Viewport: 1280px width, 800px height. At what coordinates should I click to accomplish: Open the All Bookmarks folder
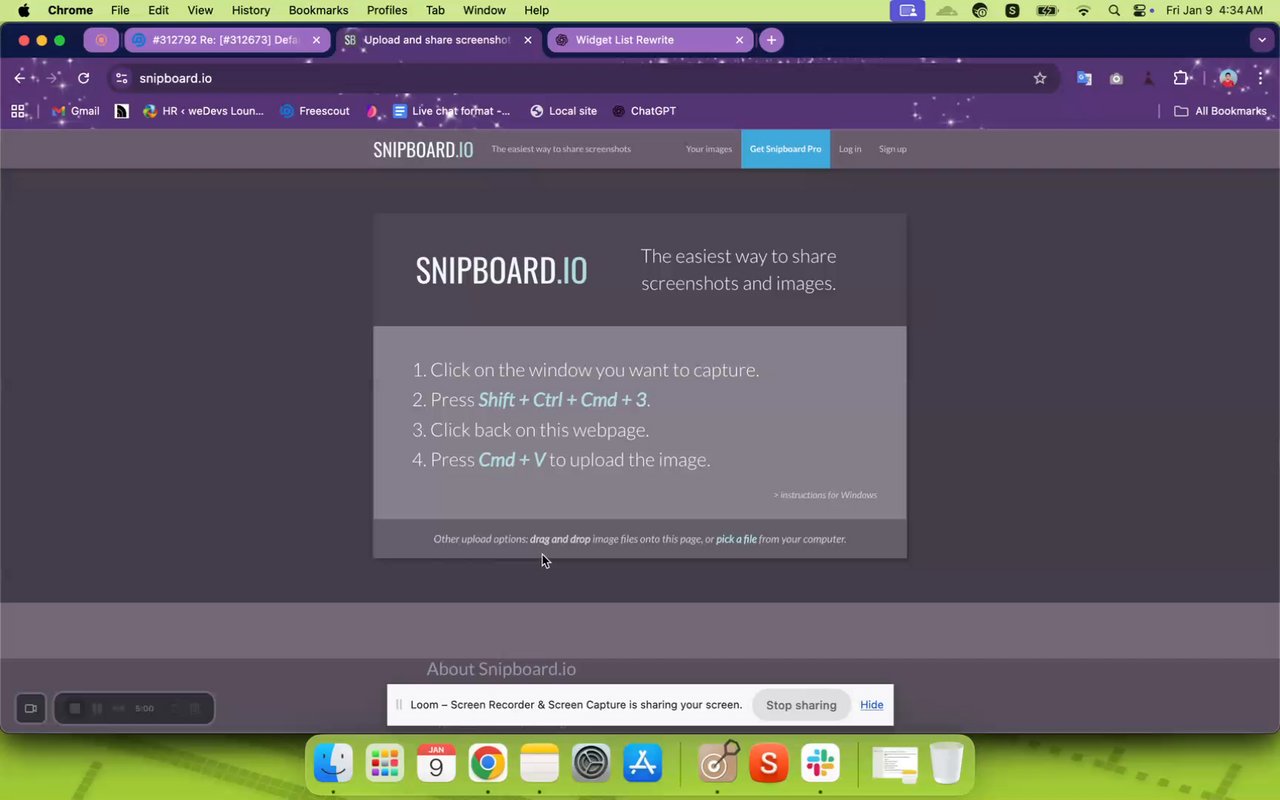1220,111
